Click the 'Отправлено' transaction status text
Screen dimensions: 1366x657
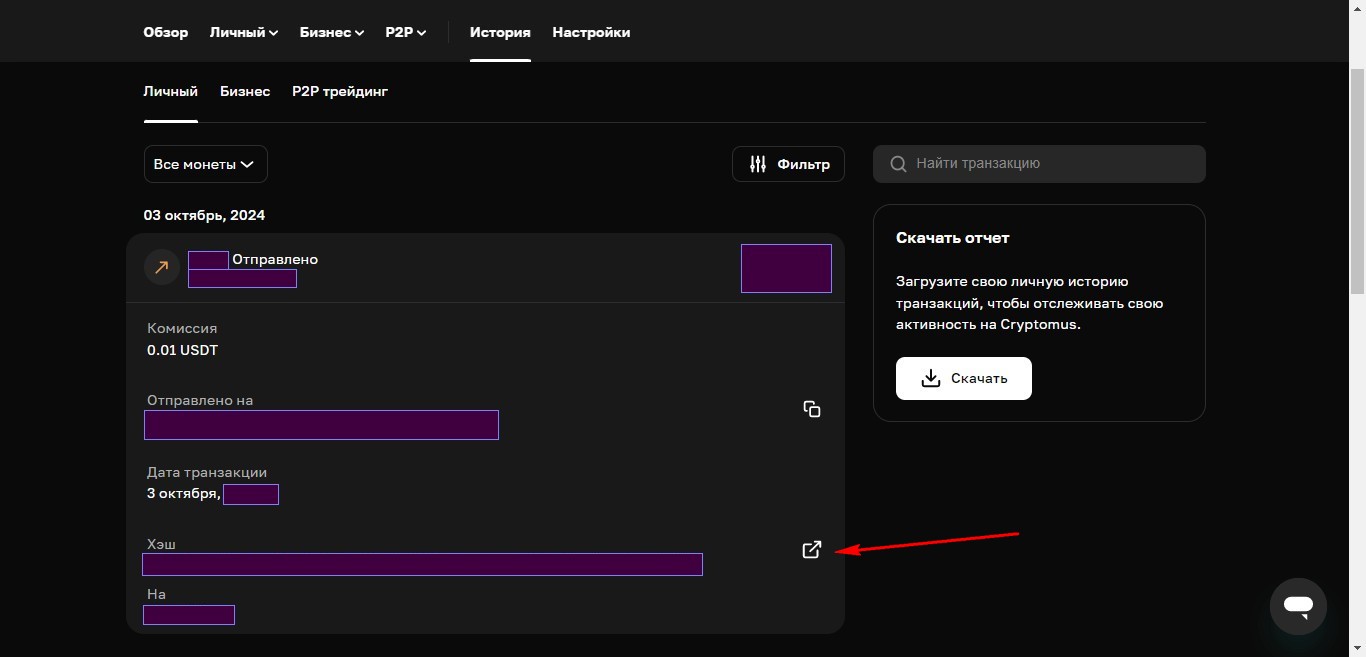[x=275, y=259]
